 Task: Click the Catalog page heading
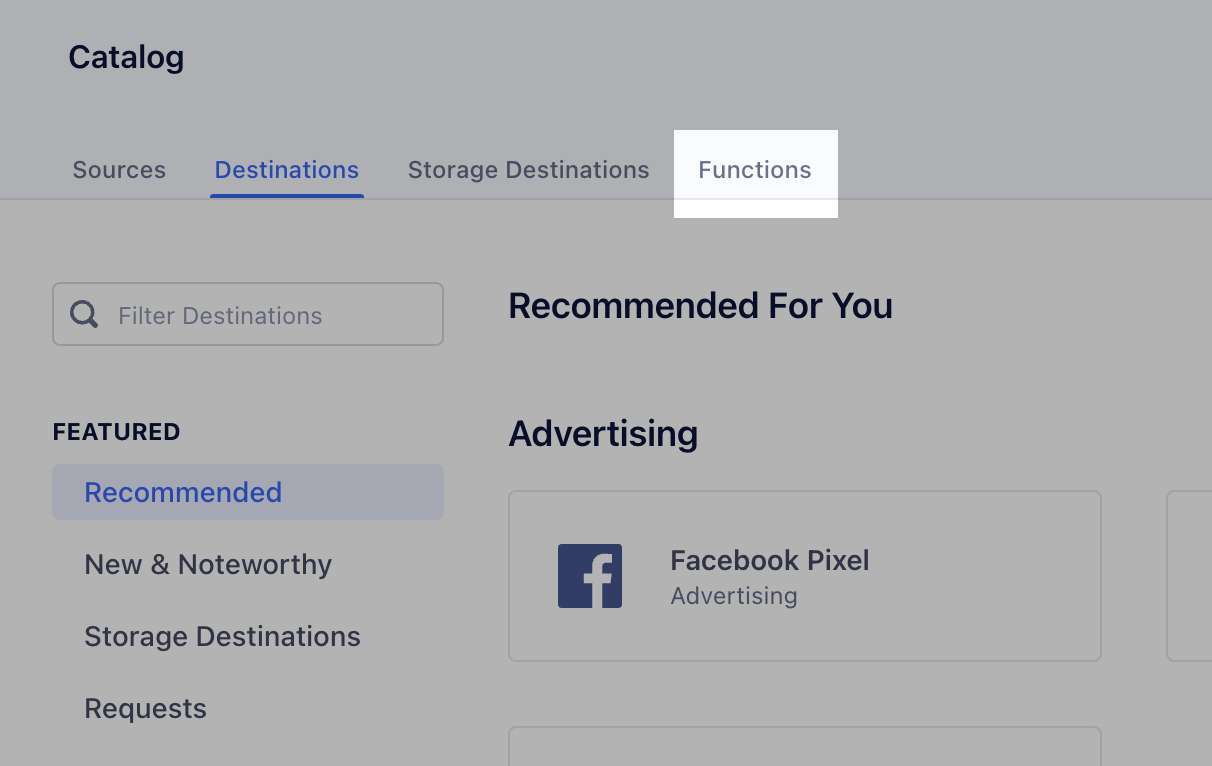(x=126, y=57)
